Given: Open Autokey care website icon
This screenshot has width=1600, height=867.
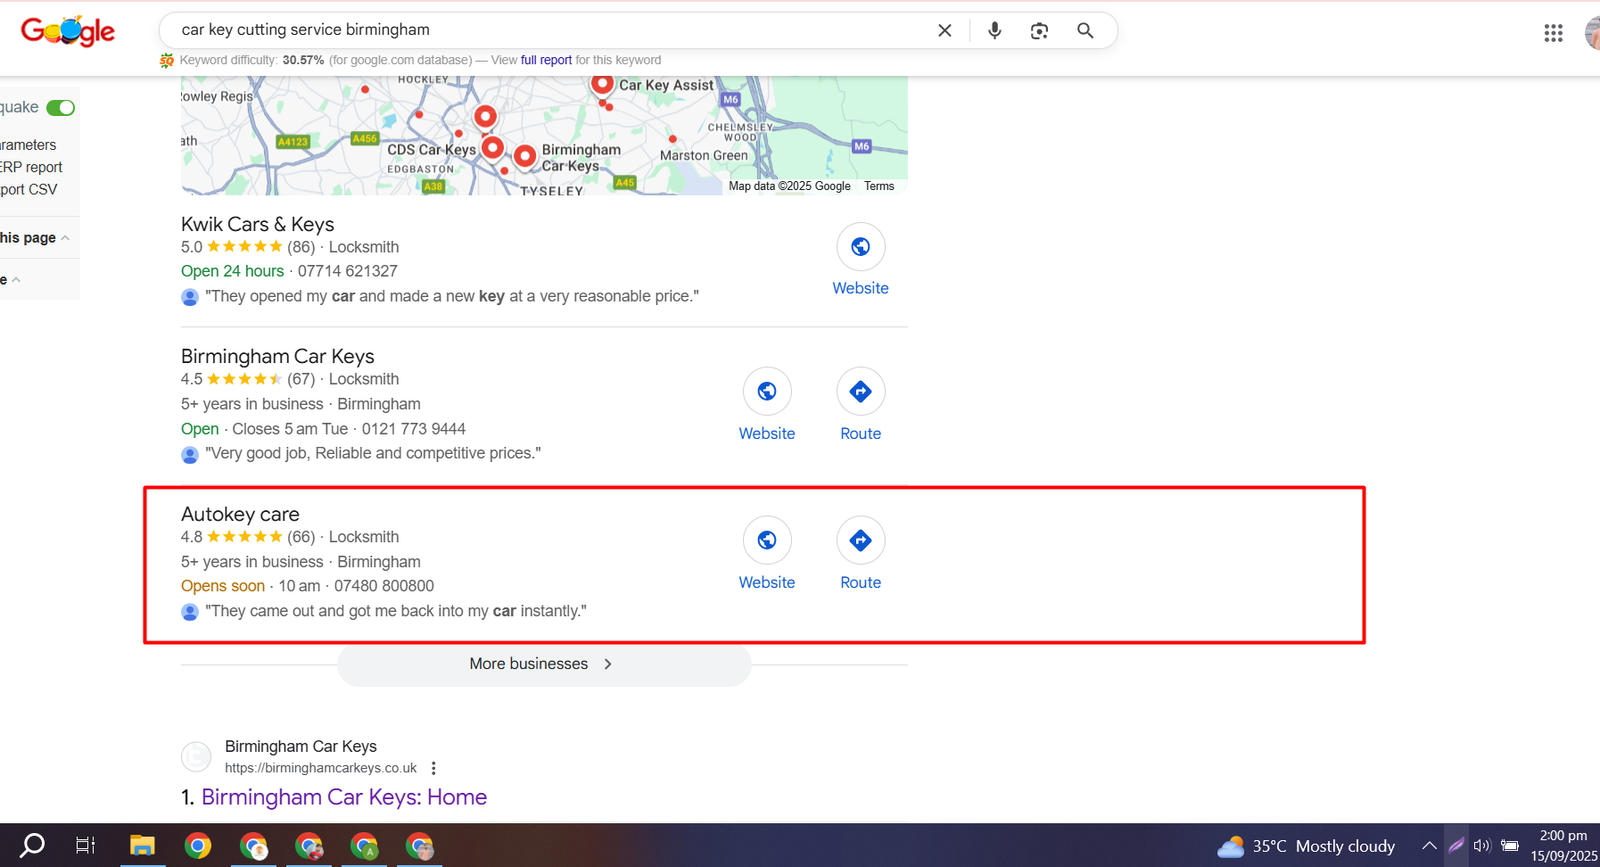Looking at the screenshot, I should click(766, 541).
